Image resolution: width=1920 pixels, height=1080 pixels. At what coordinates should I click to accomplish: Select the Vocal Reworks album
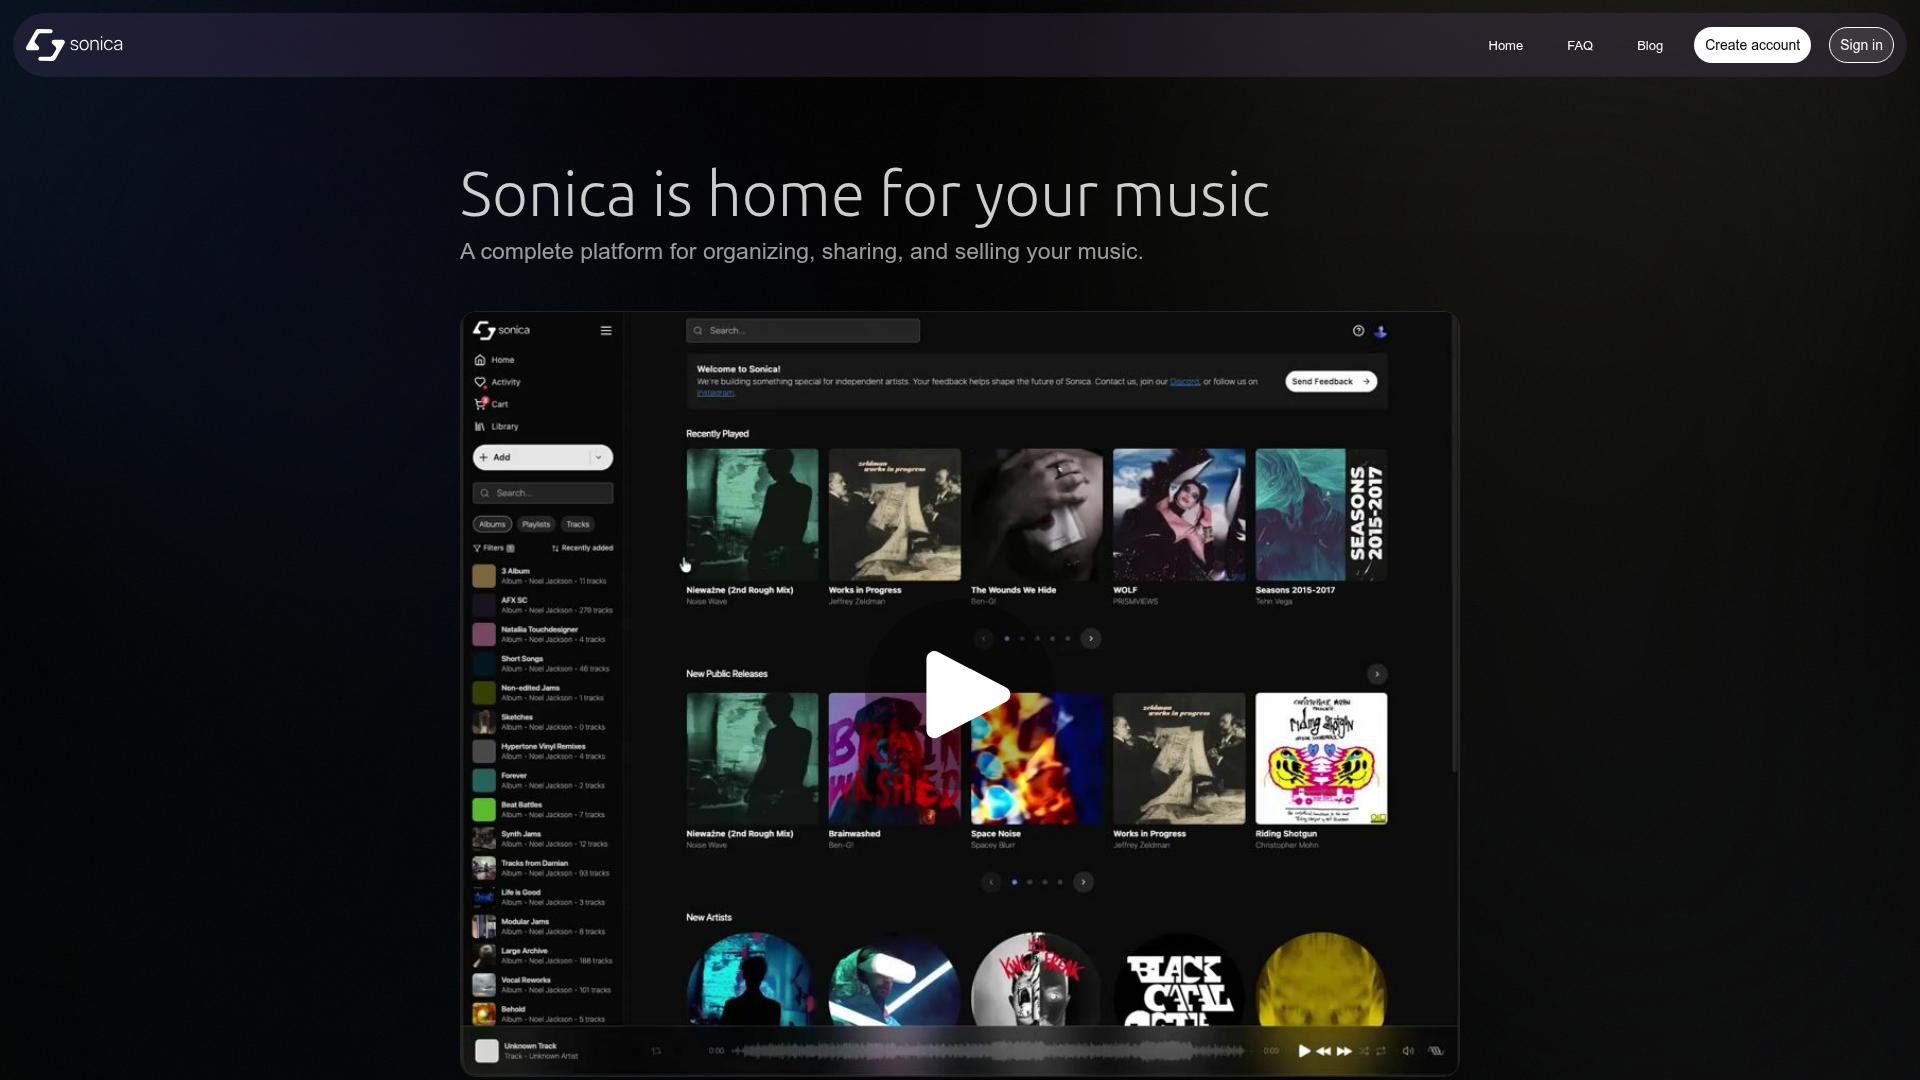[x=543, y=985]
